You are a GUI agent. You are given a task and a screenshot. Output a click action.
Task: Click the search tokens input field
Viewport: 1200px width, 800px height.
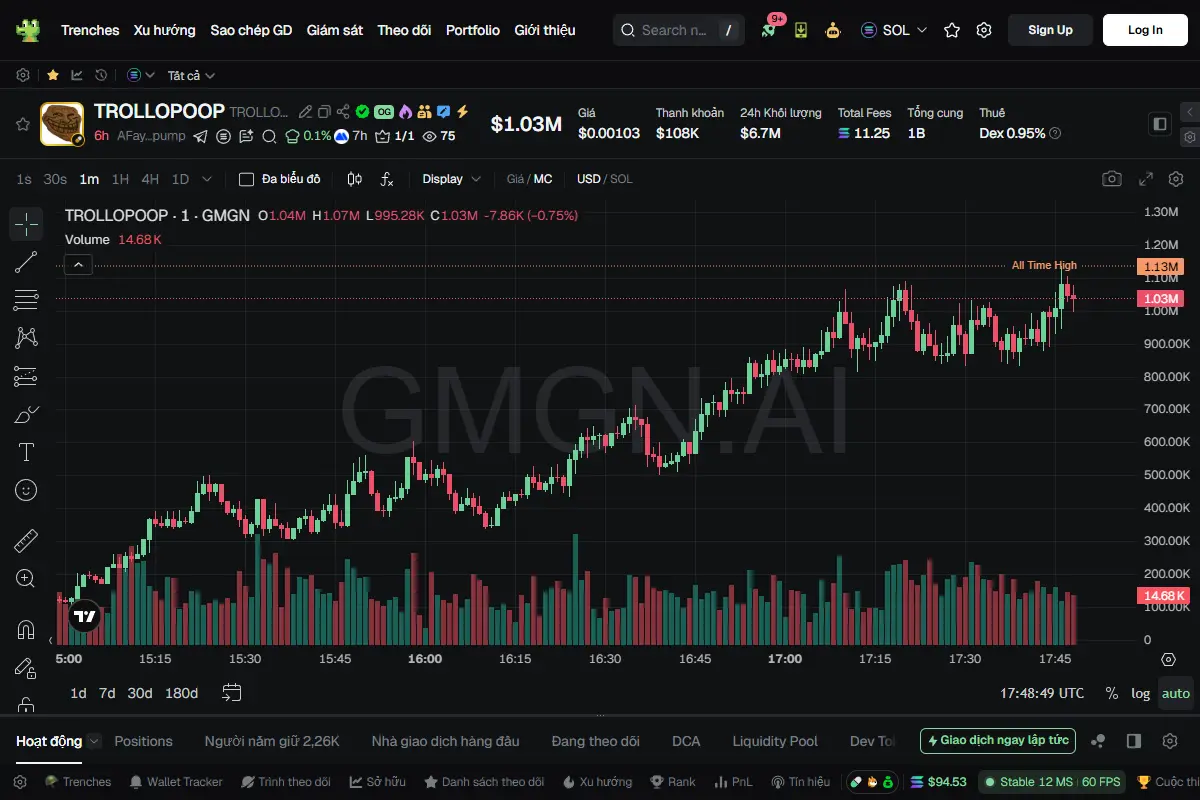pos(679,30)
